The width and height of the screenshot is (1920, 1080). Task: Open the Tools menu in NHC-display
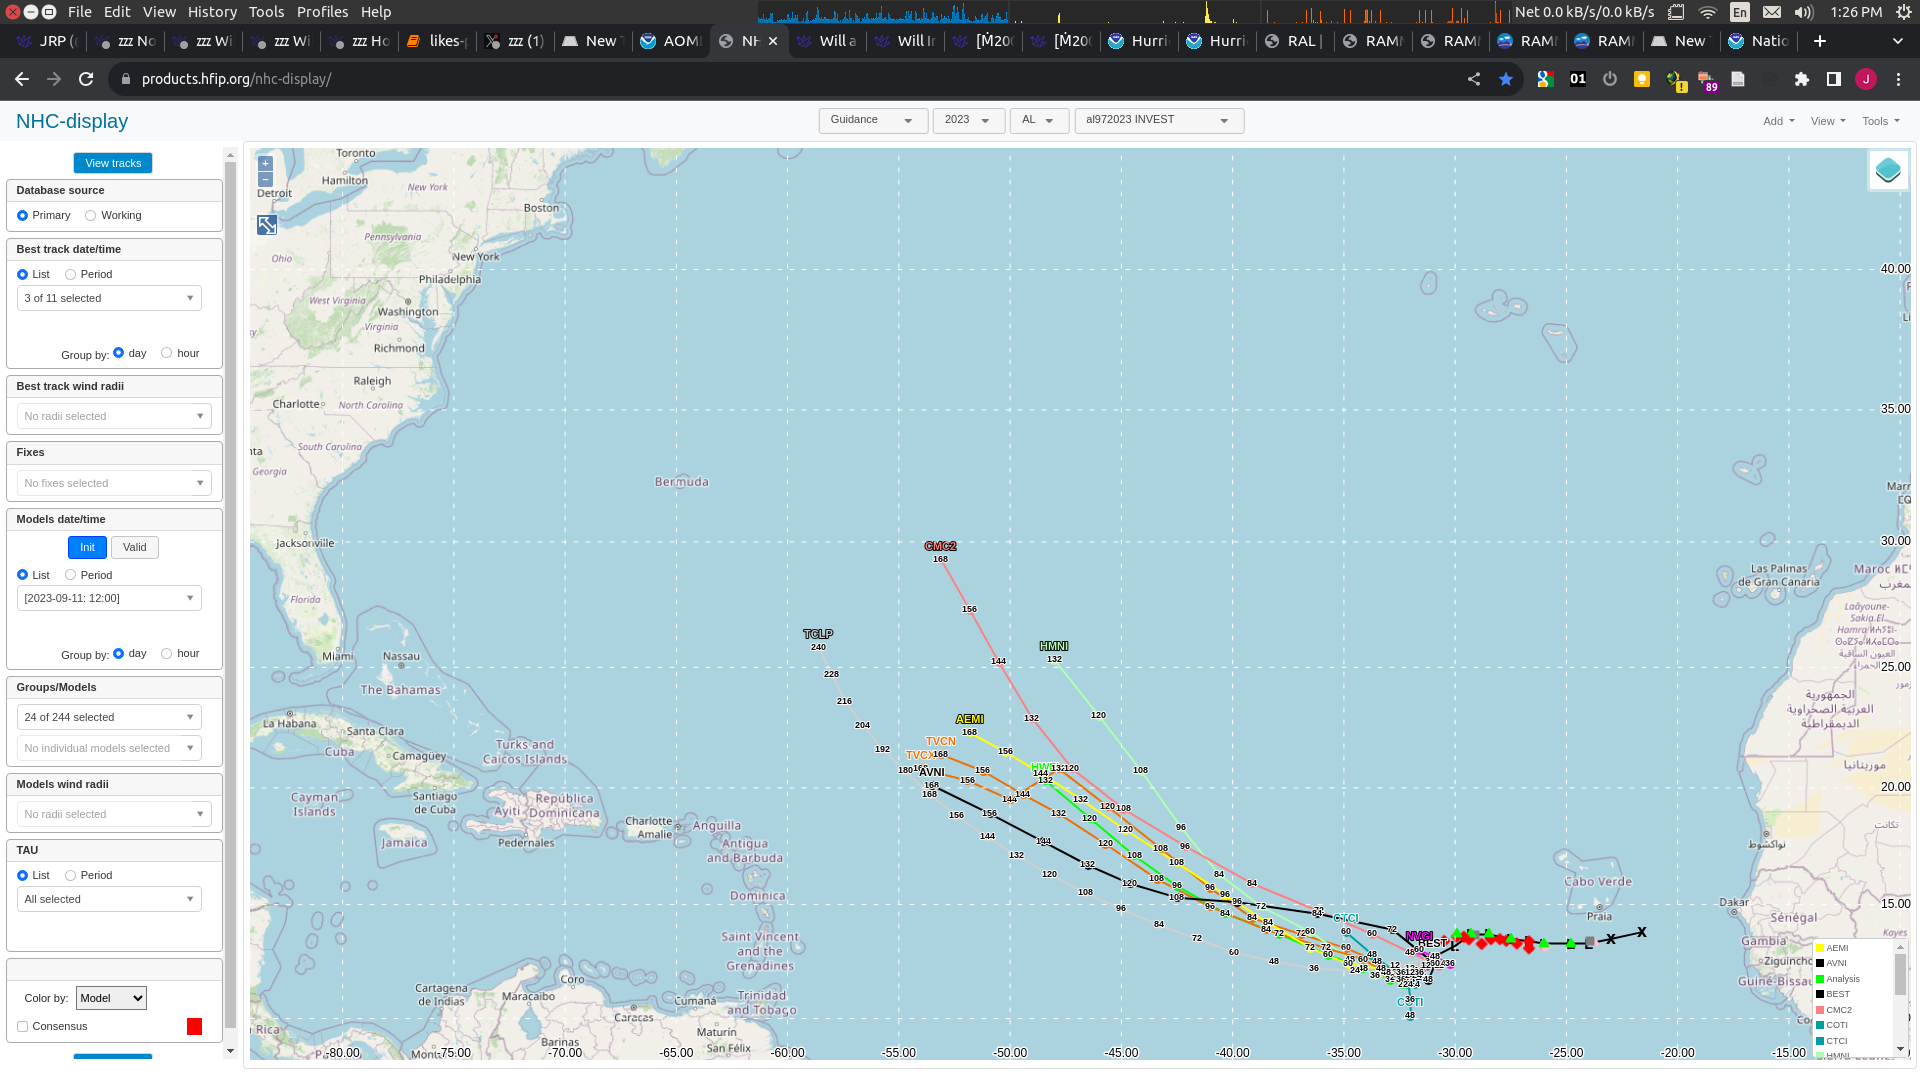pos(1881,121)
